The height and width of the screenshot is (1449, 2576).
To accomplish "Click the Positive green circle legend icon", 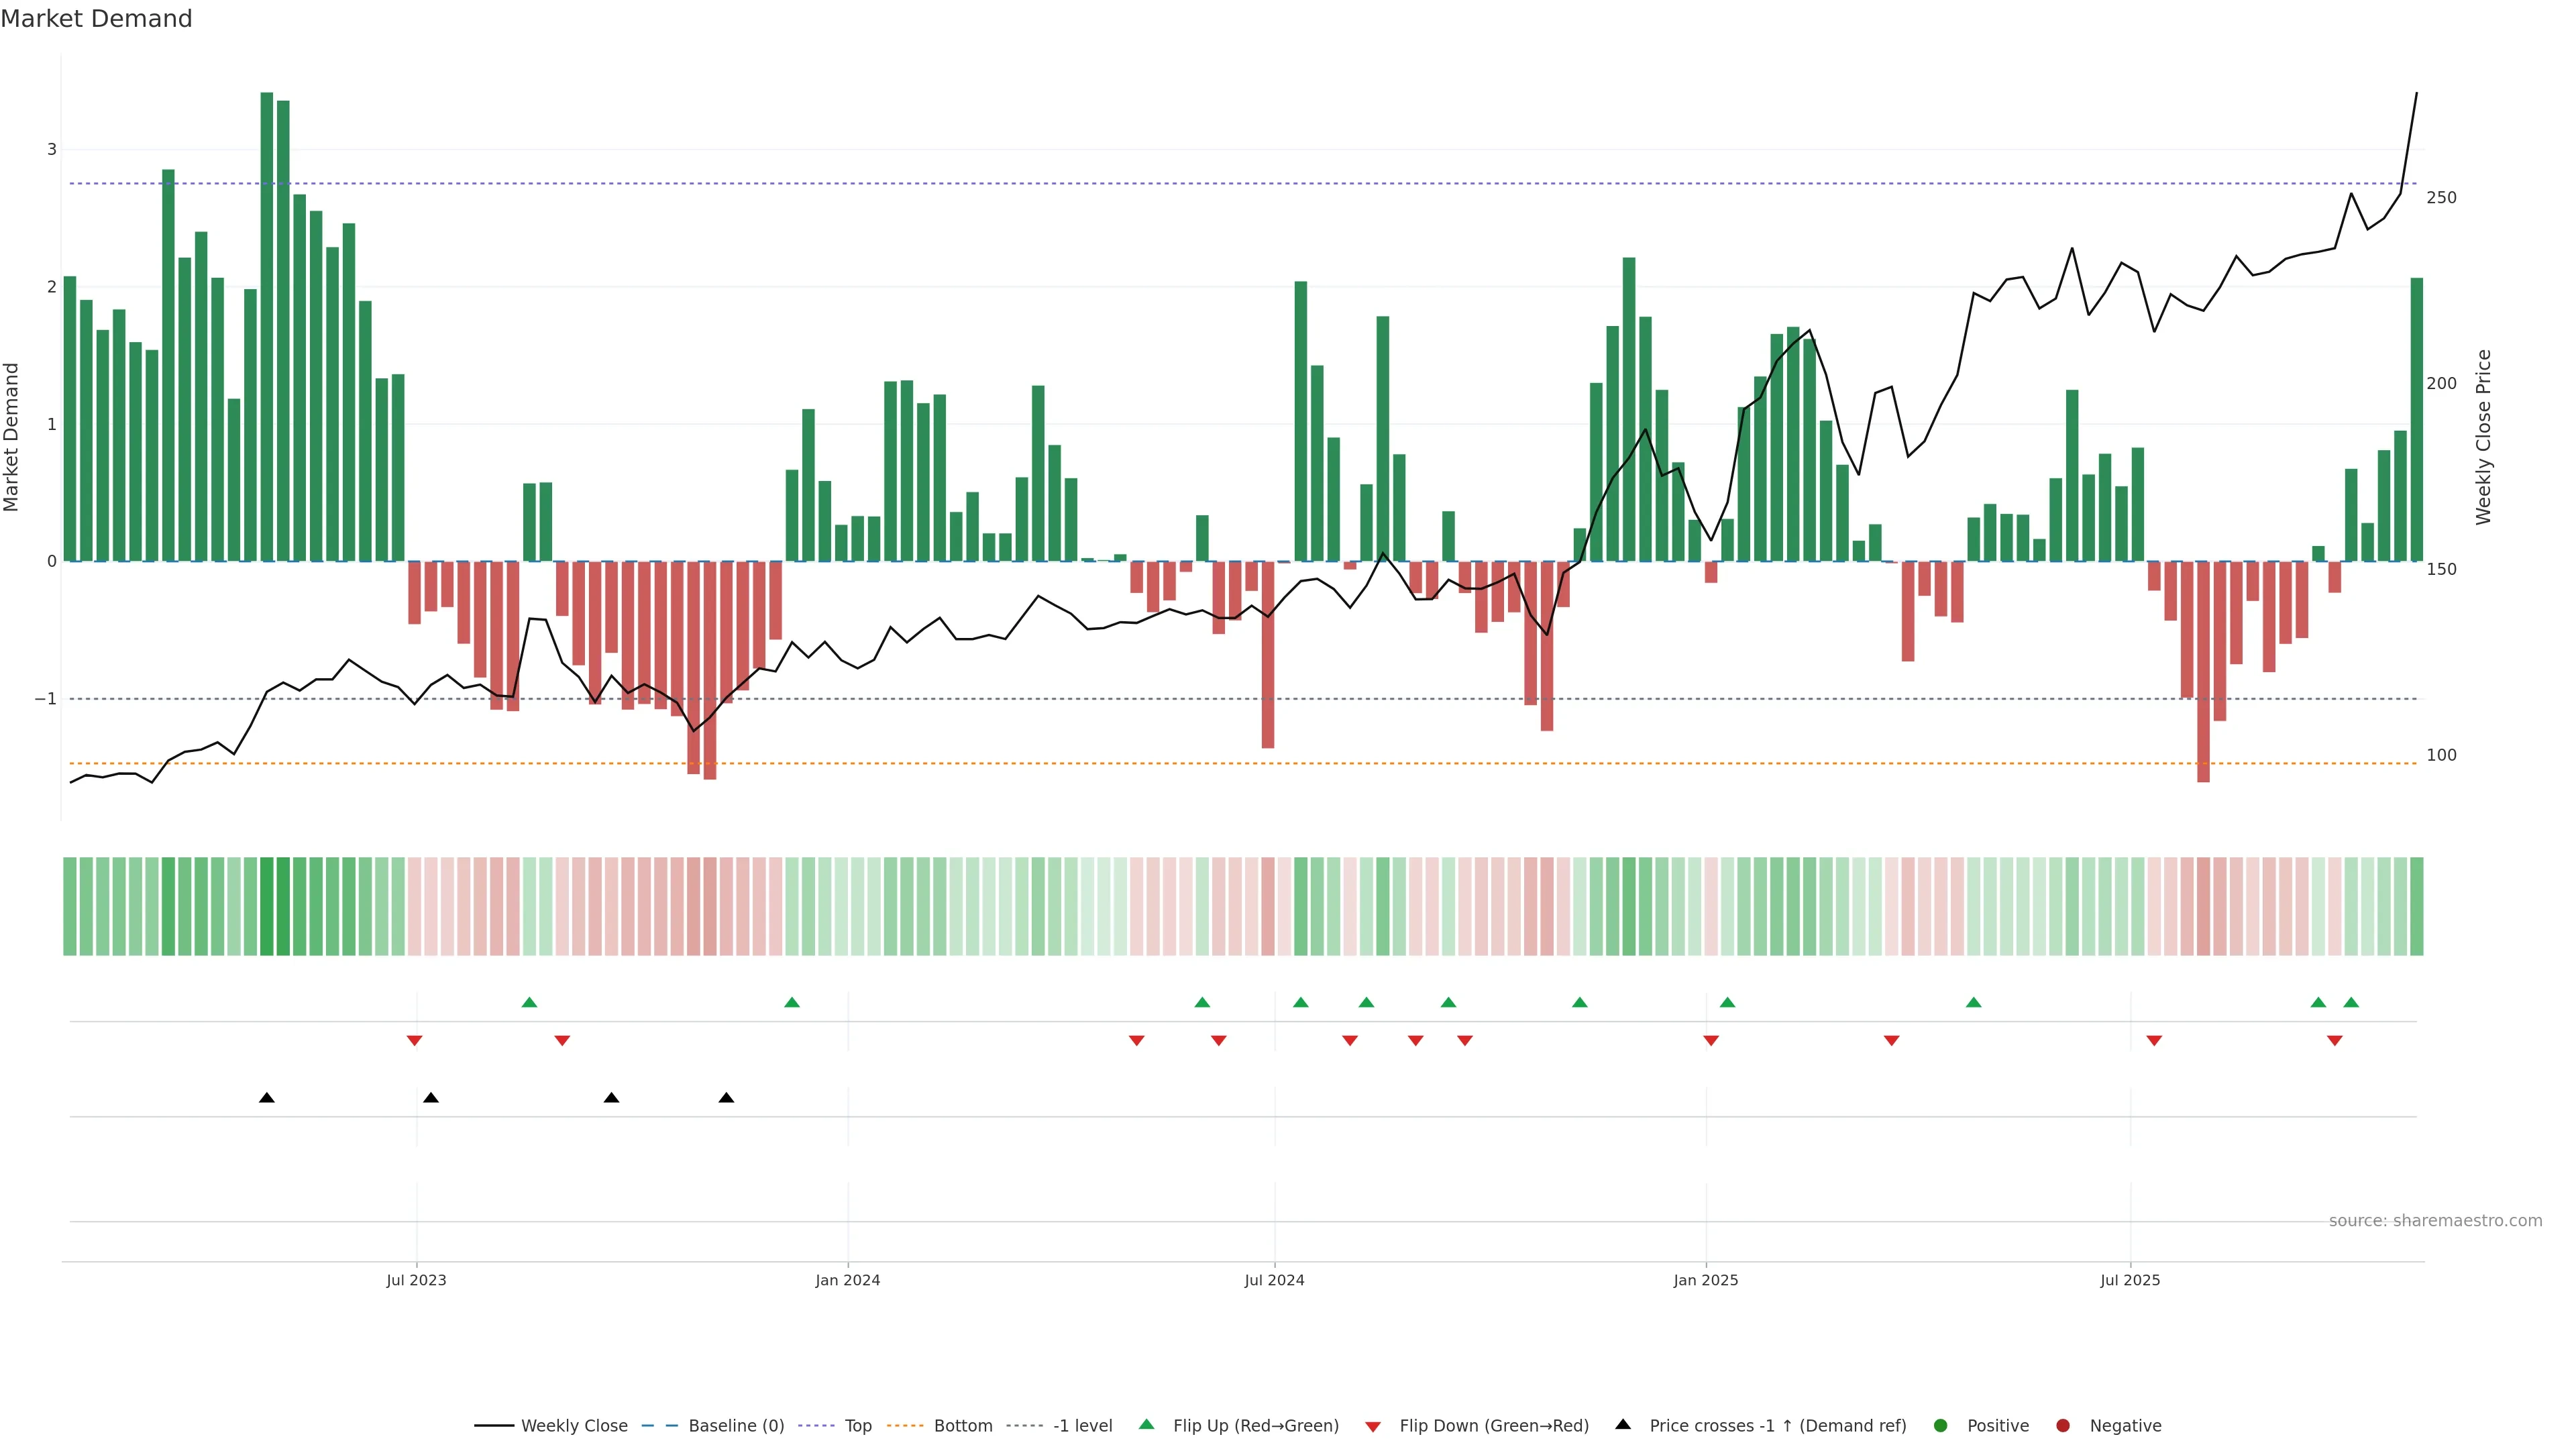I will tap(1941, 1426).
